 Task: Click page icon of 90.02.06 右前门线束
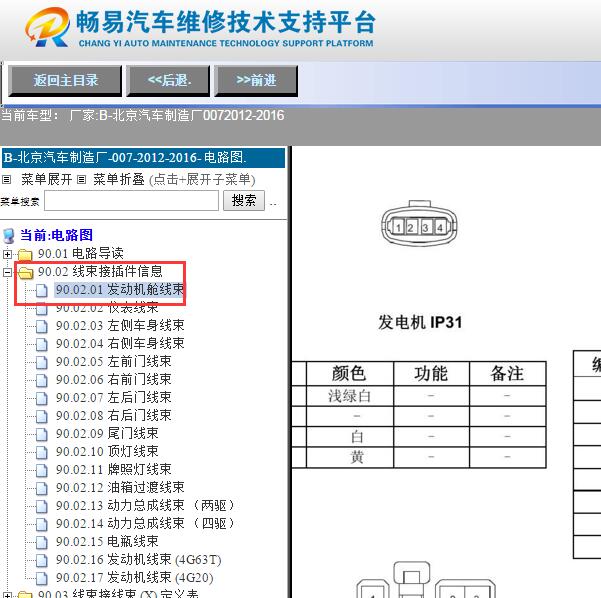(42, 381)
